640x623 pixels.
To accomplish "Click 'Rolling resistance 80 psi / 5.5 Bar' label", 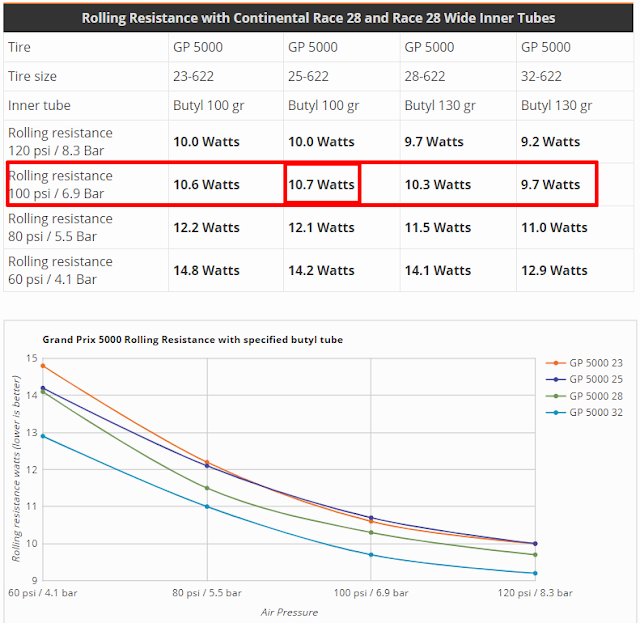I will [60, 227].
